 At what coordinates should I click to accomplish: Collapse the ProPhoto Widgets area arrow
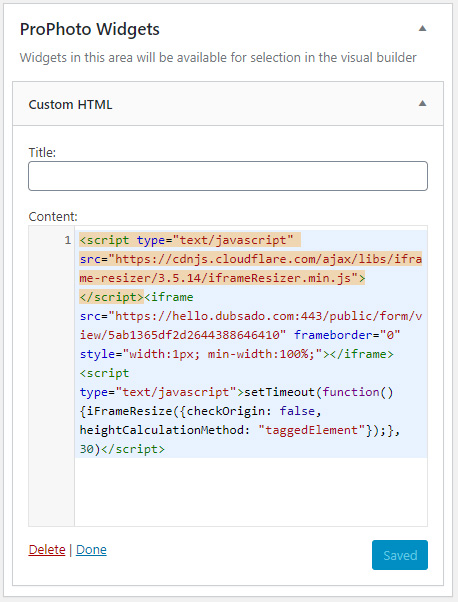click(422, 28)
